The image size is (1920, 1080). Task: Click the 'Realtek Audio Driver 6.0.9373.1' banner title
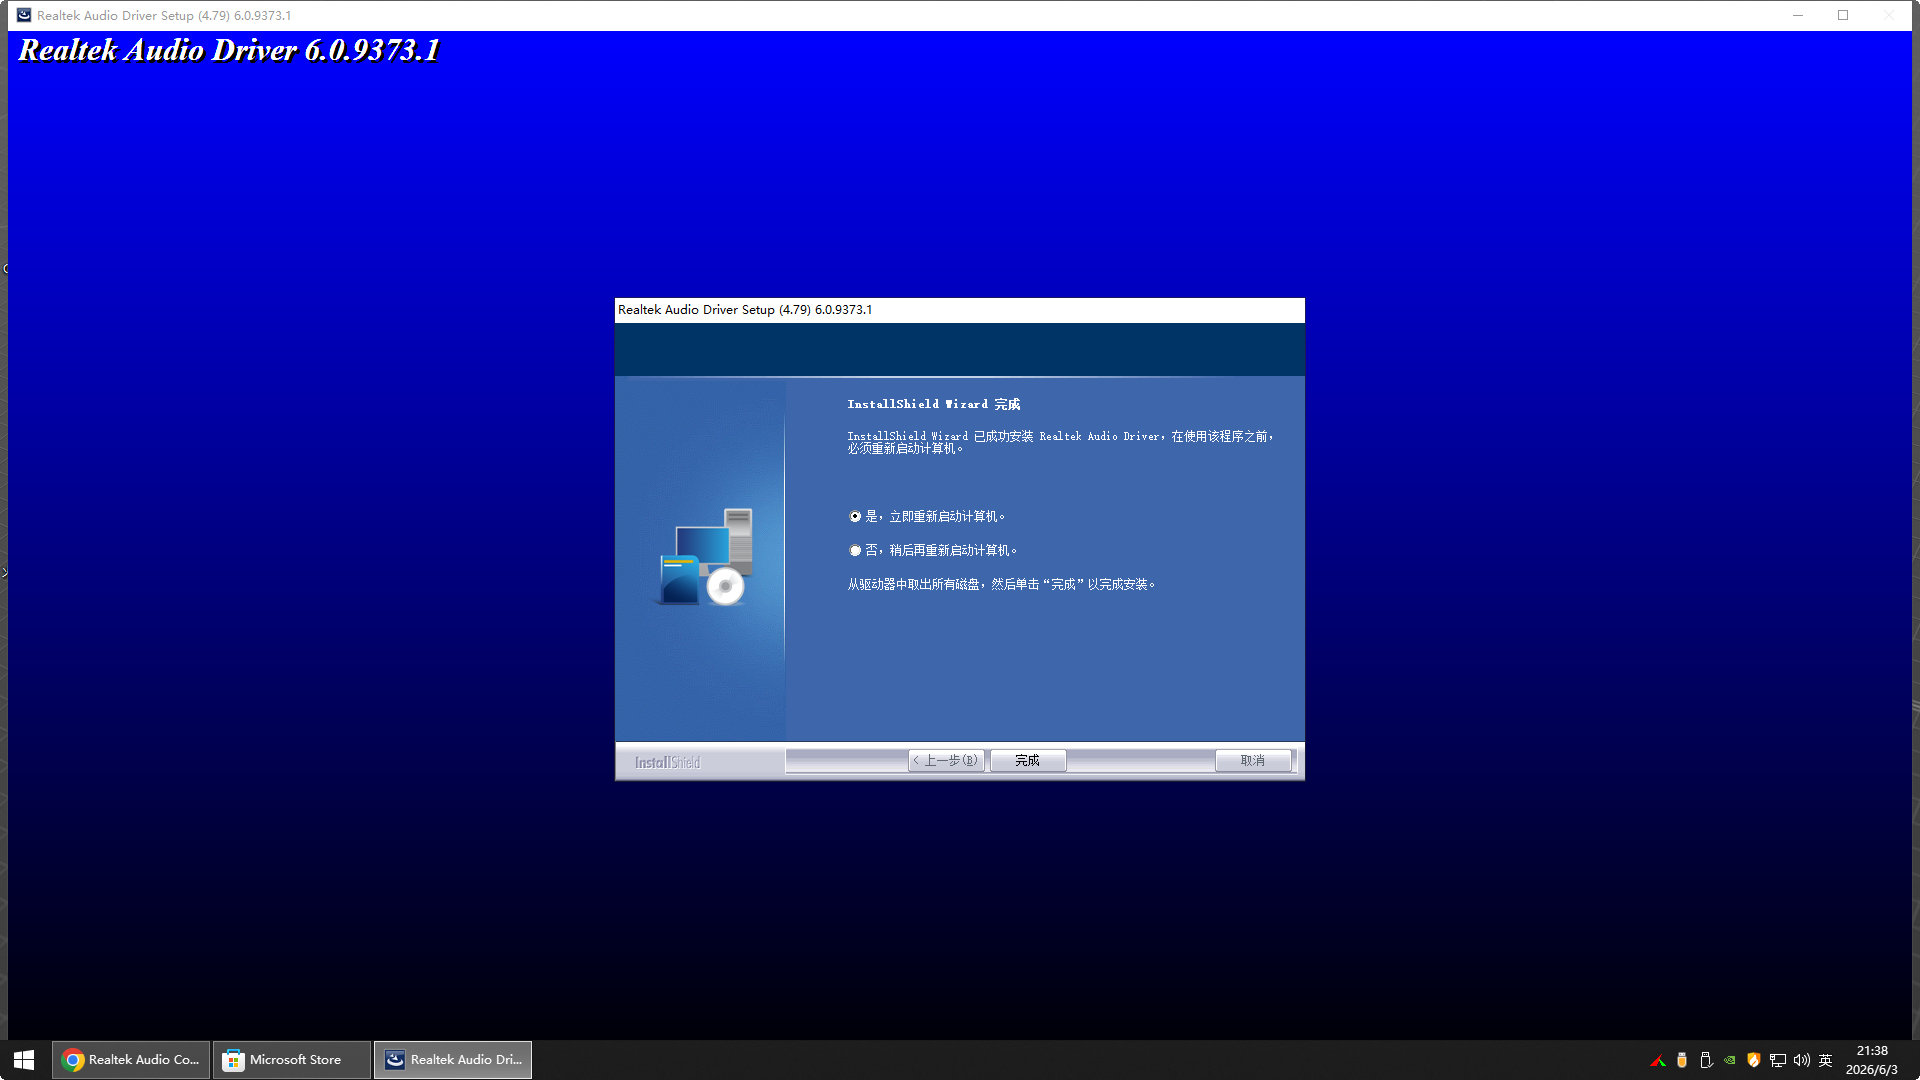point(229,50)
